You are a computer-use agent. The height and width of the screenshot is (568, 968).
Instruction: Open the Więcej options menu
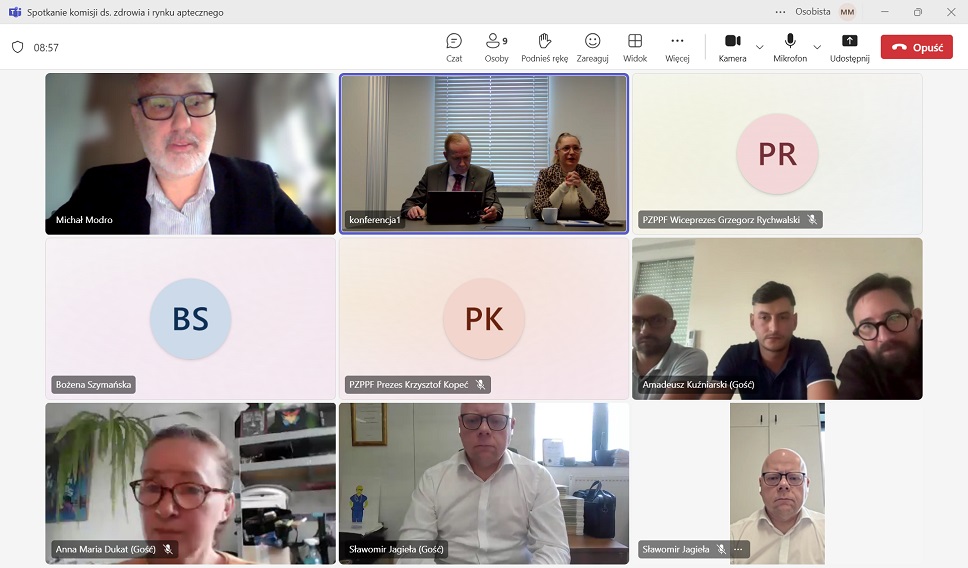click(677, 46)
